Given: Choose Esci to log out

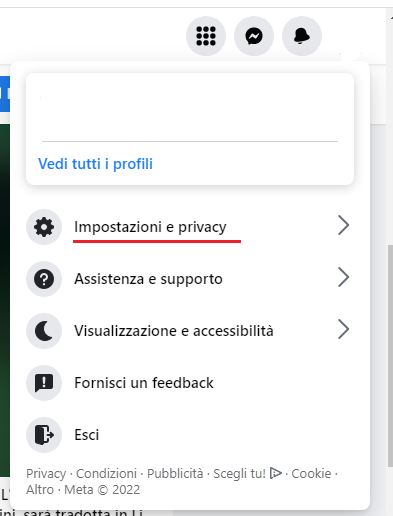Looking at the screenshot, I should click(x=190, y=435).
